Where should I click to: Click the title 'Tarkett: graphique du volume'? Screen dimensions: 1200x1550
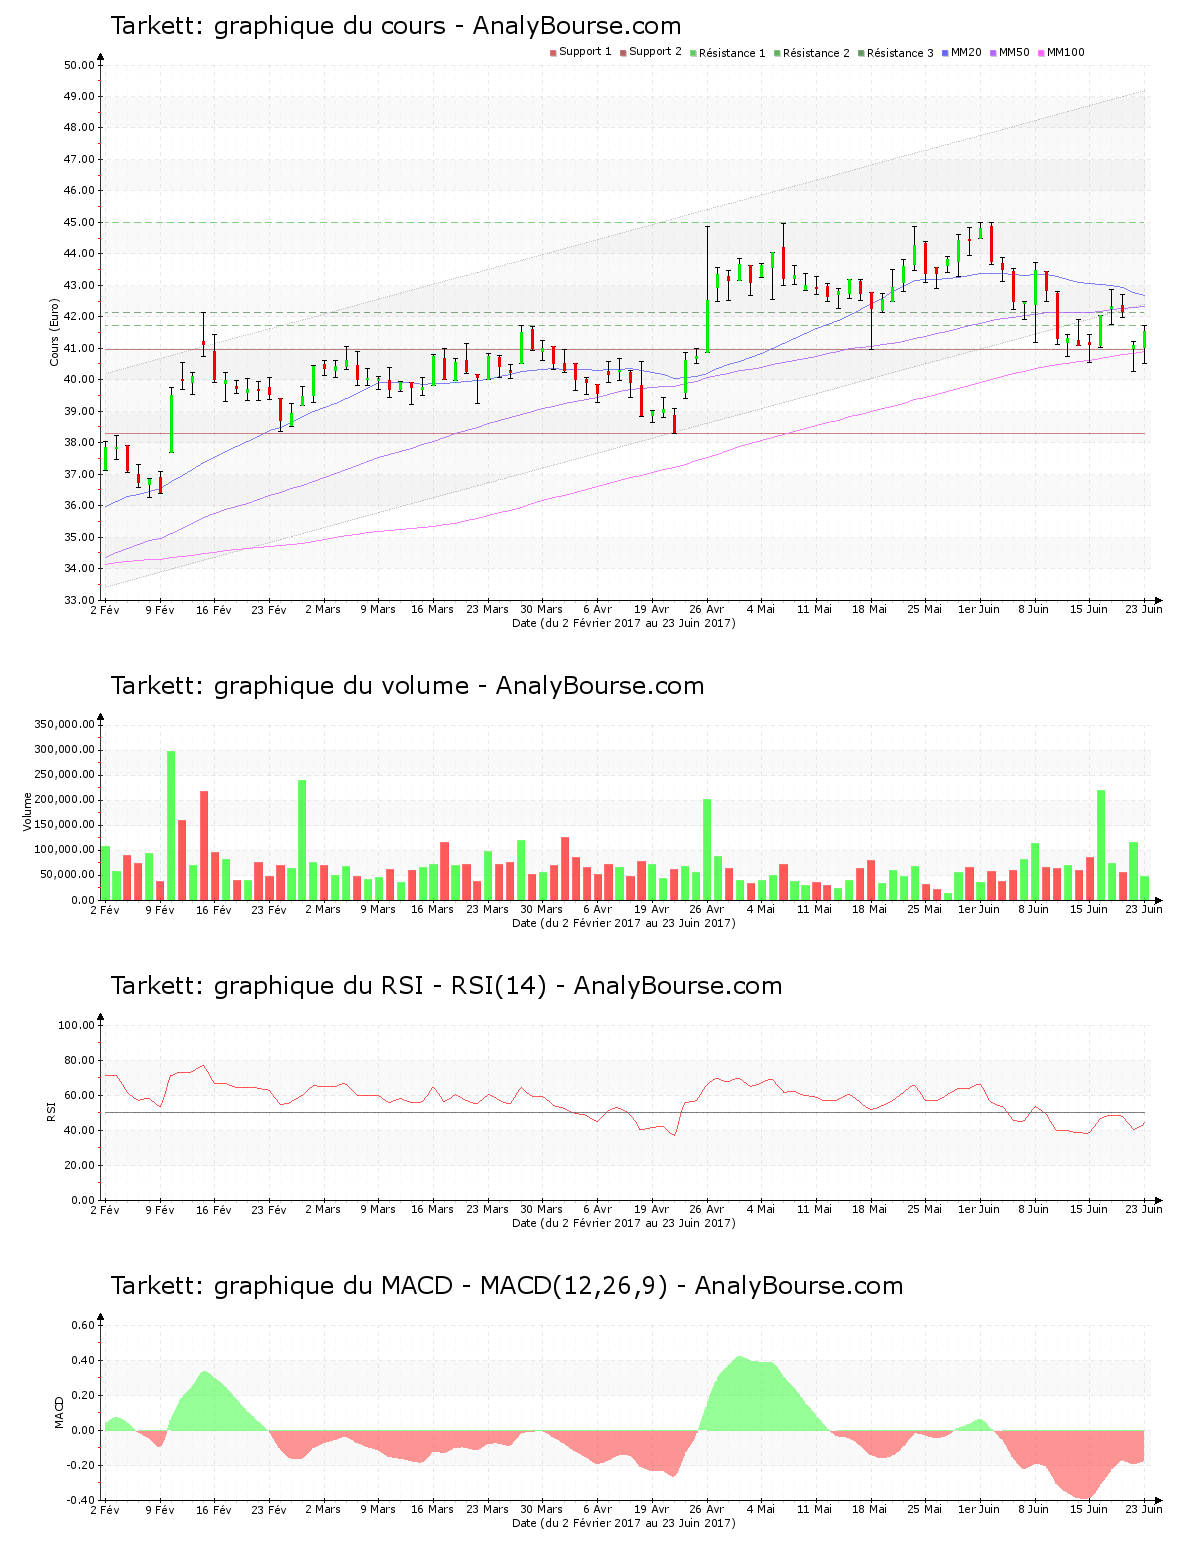290,686
